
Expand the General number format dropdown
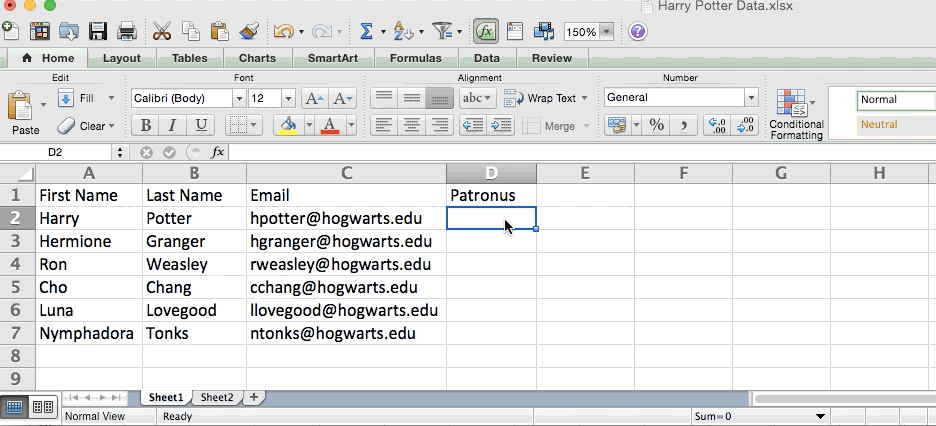tap(750, 98)
